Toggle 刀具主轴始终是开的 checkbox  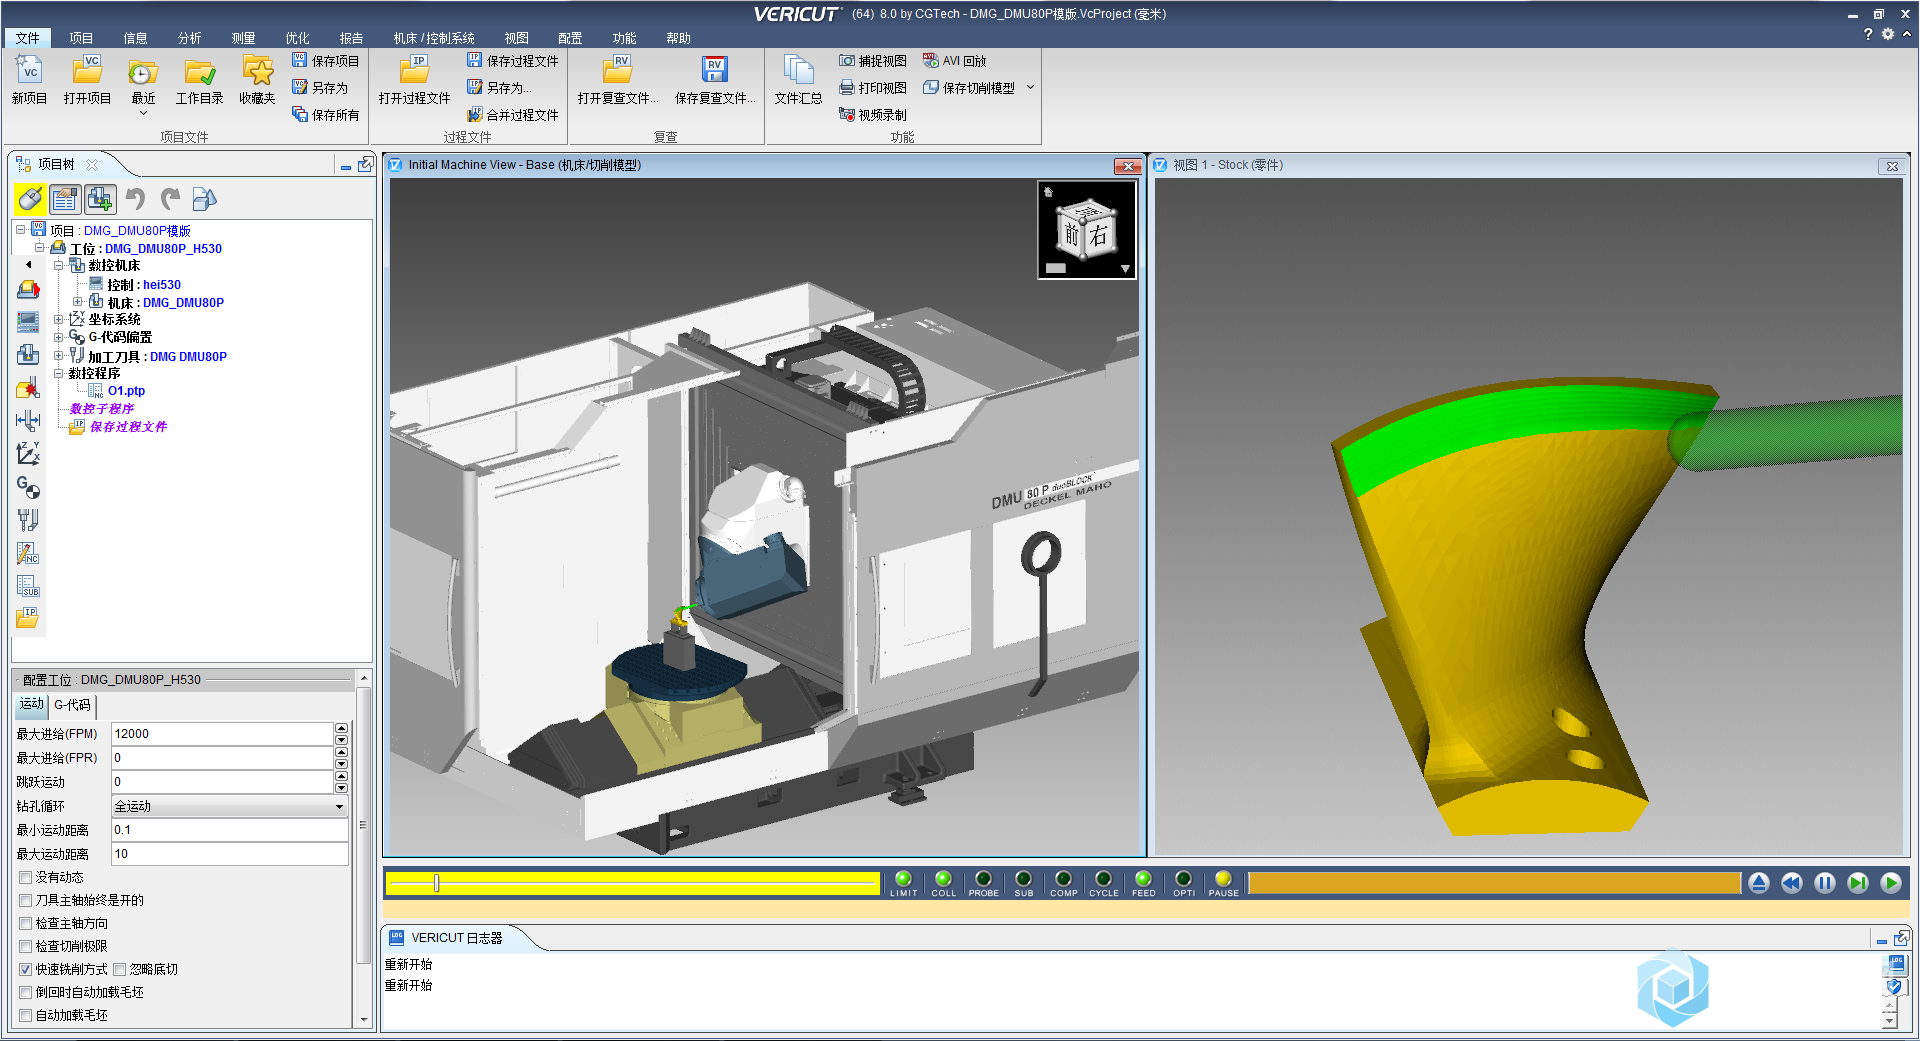point(26,900)
